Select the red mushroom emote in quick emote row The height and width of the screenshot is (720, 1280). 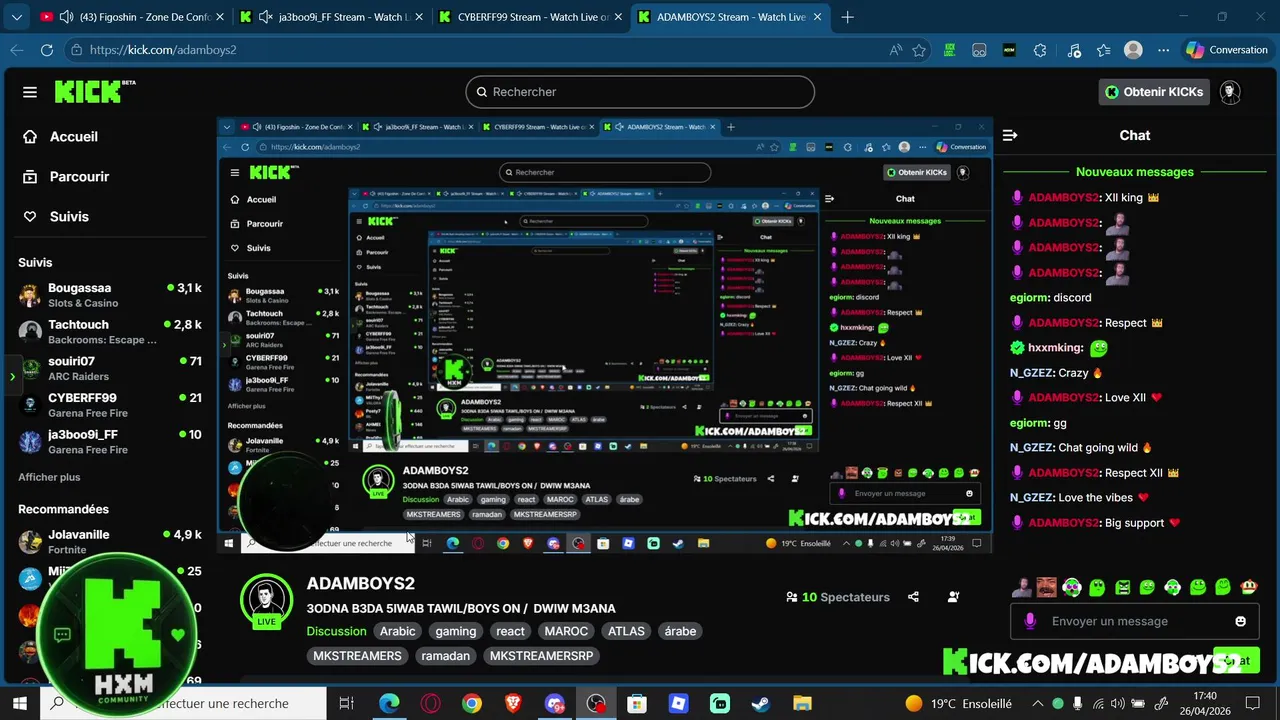(1250, 587)
